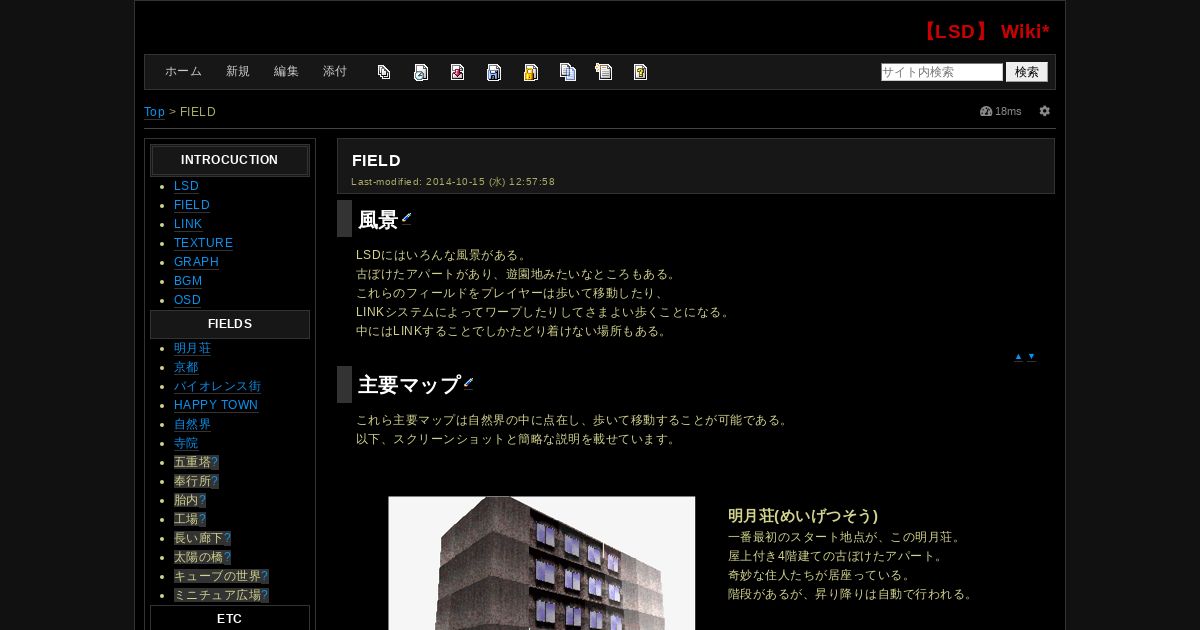This screenshot has width=1200, height=630.
Task: Click the padlock toolbar icon
Action: [531, 72]
